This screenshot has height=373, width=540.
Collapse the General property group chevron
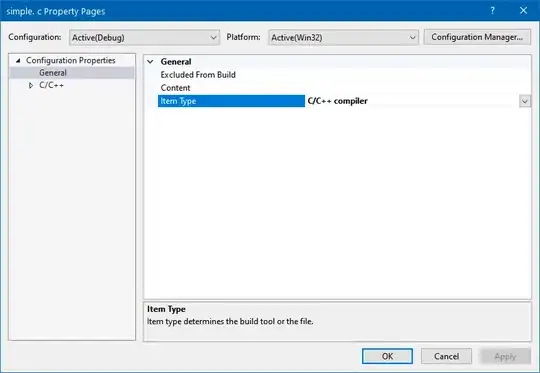click(x=150, y=62)
